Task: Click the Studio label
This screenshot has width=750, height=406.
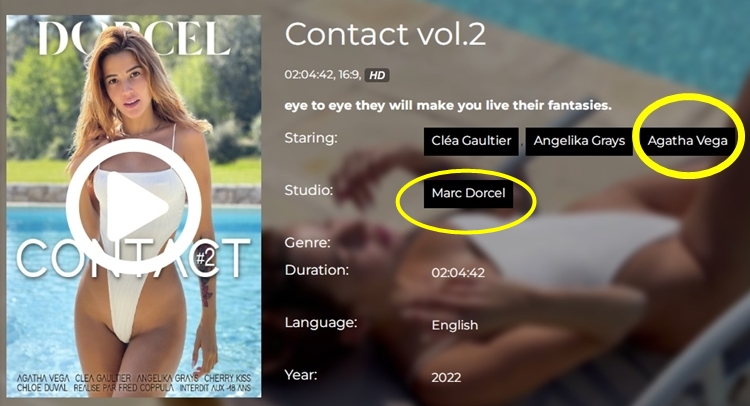Action: [309, 190]
